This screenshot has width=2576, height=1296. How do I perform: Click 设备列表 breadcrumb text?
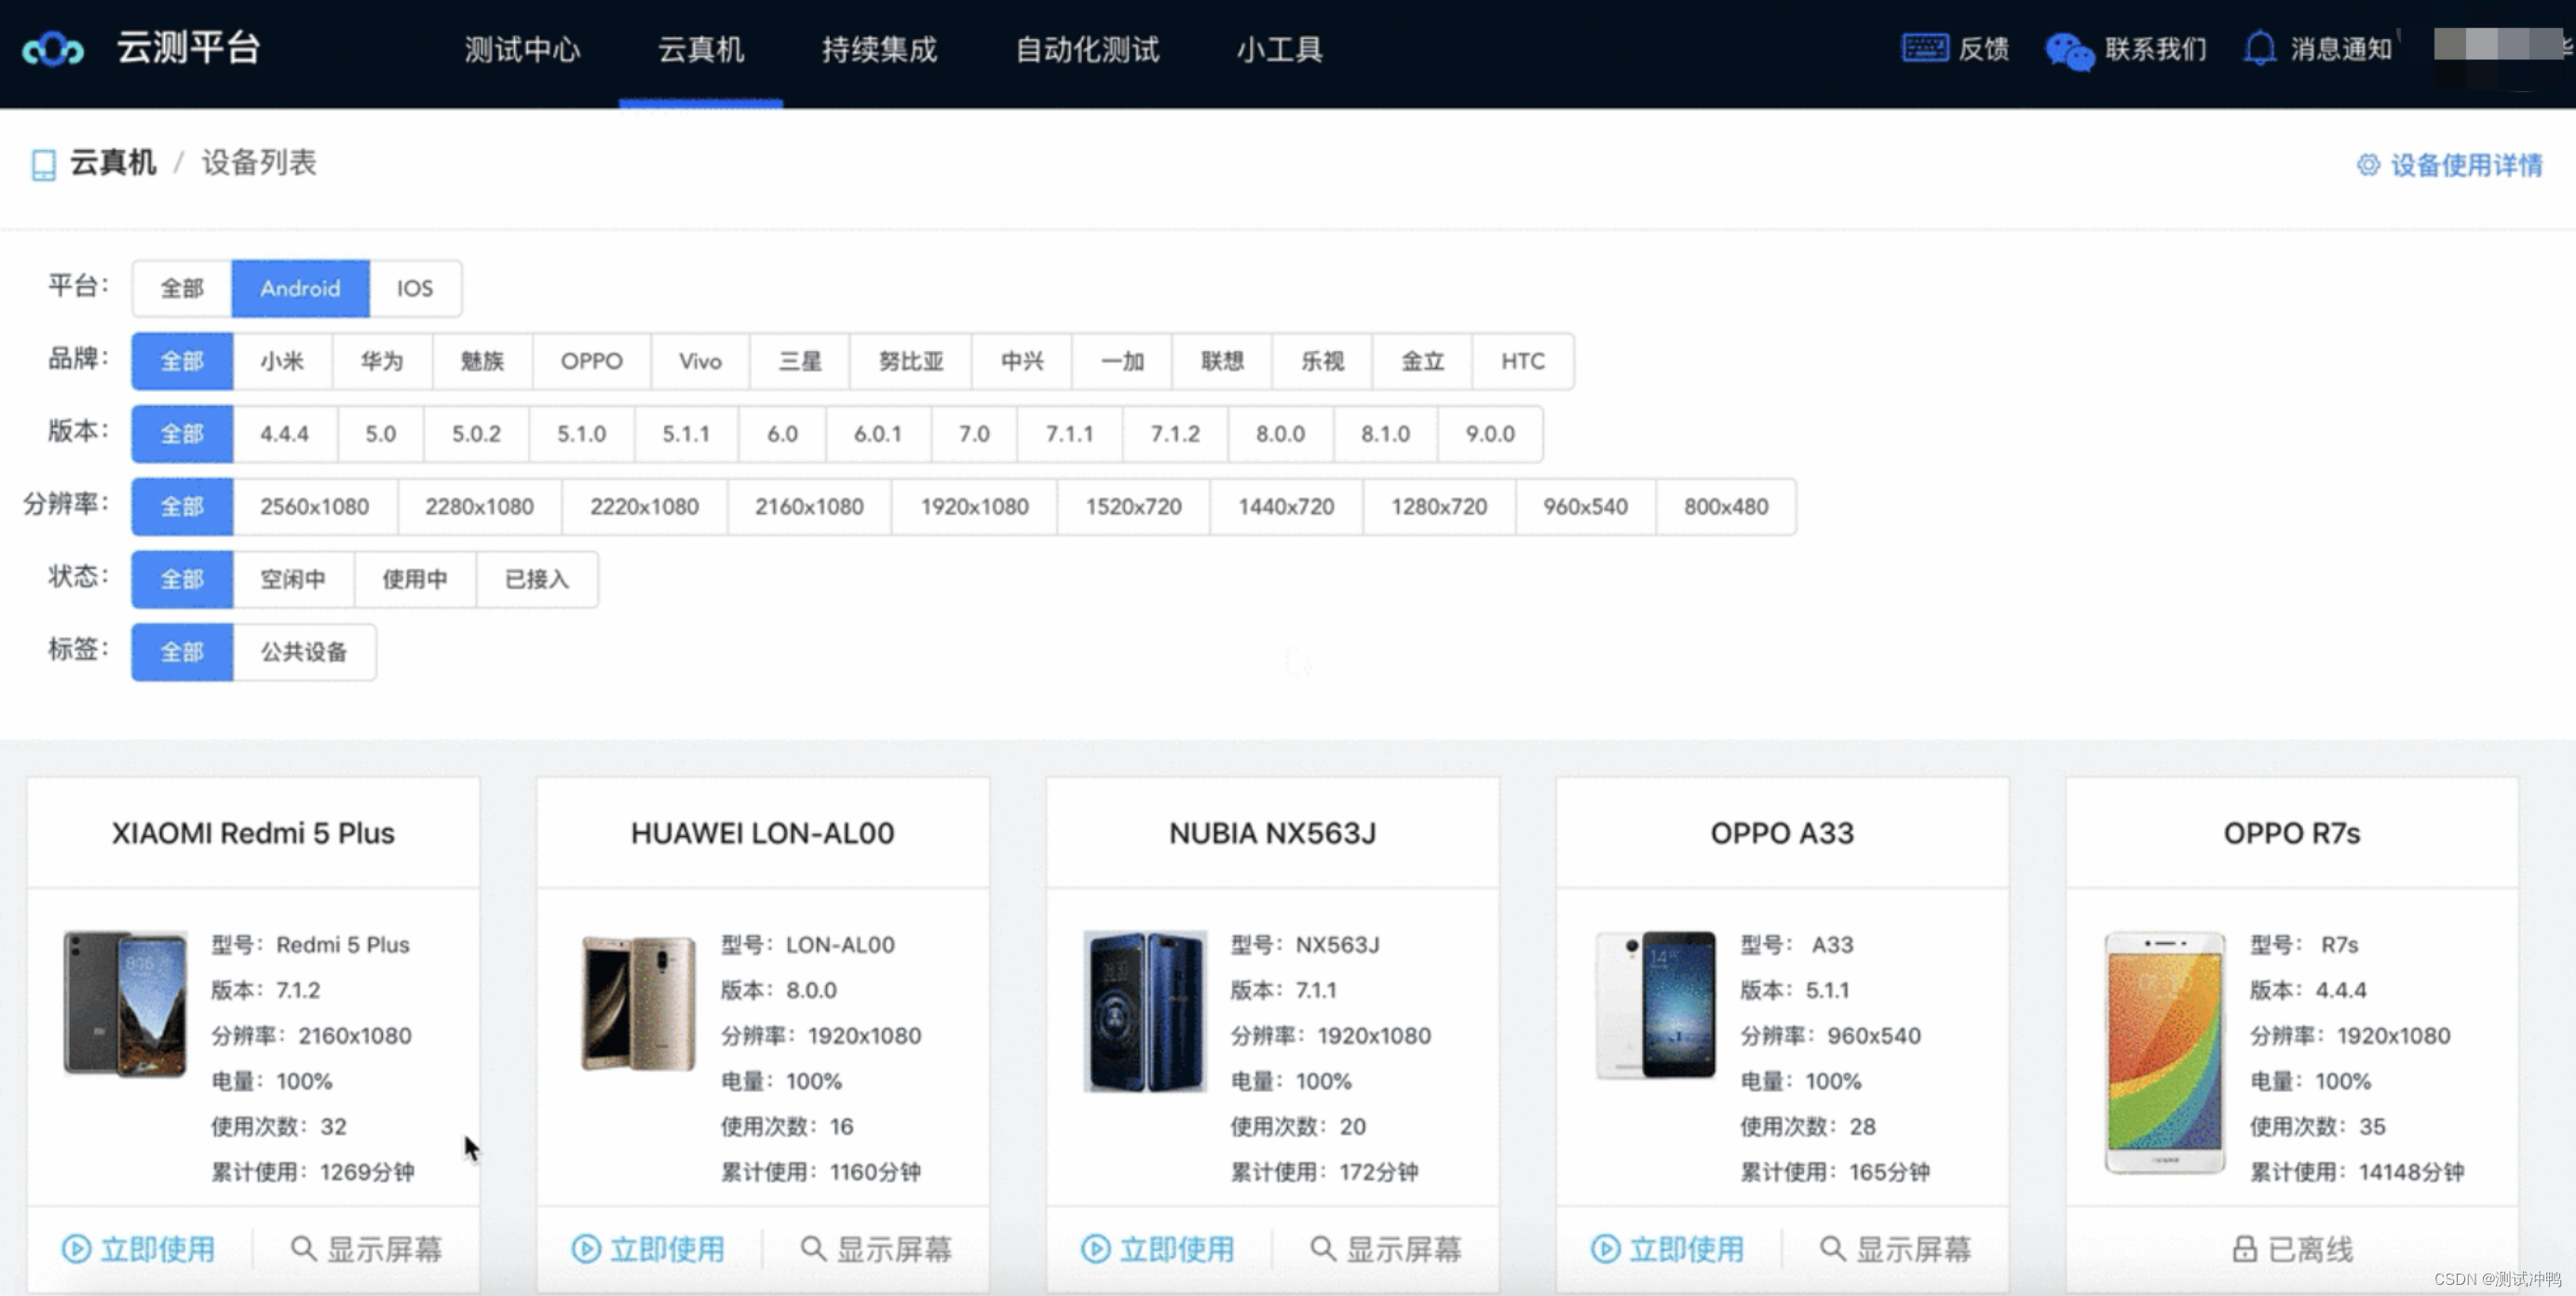click(x=259, y=162)
